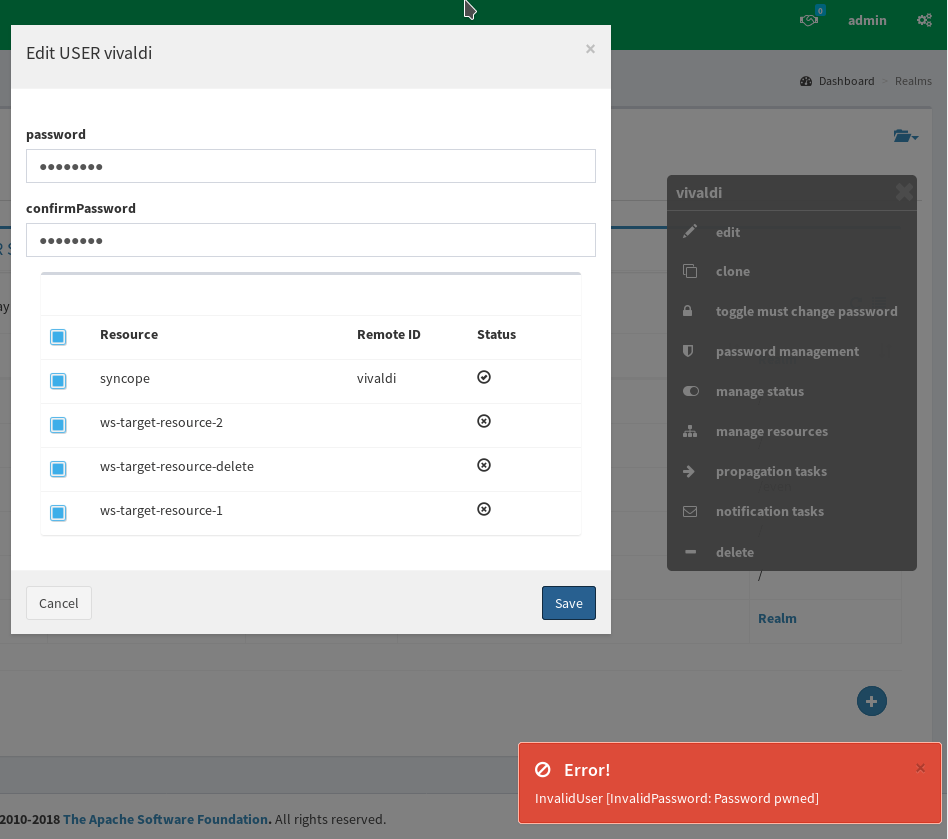The height and width of the screenshot is (839, 948).
Task: Choose manage resources entry
Action: click(772, 432)
